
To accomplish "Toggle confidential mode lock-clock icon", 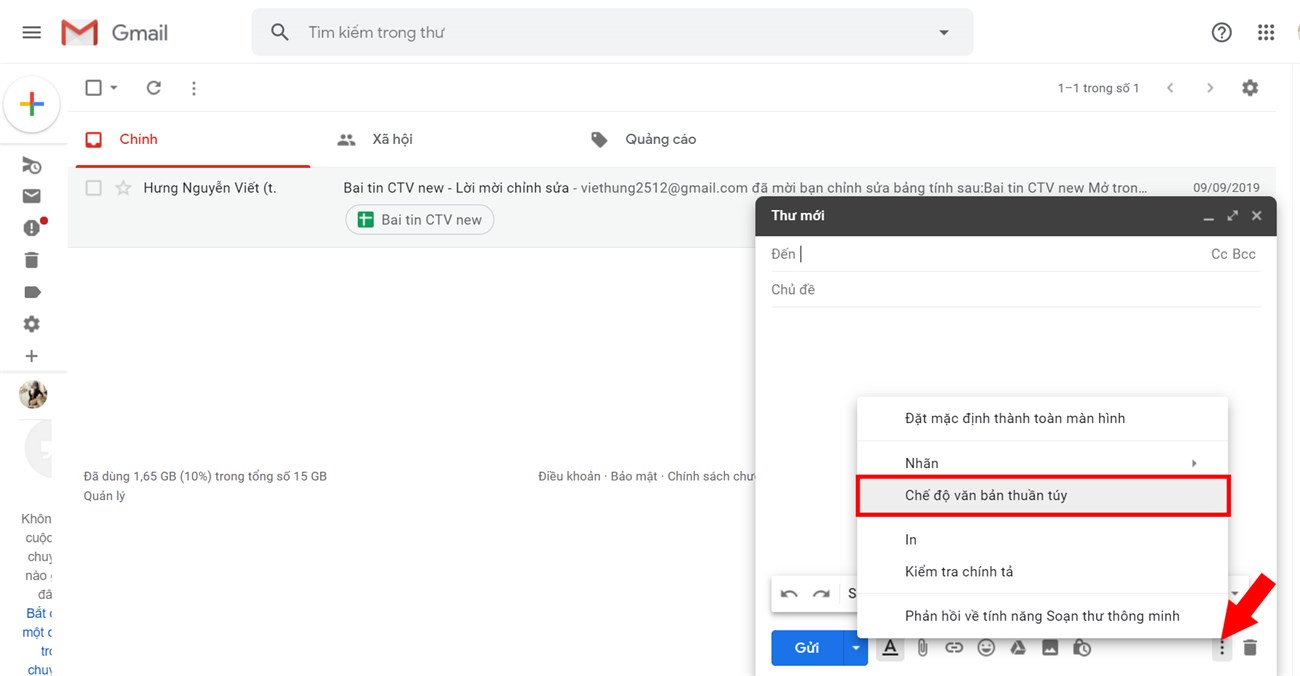I will coord(1082,648).
